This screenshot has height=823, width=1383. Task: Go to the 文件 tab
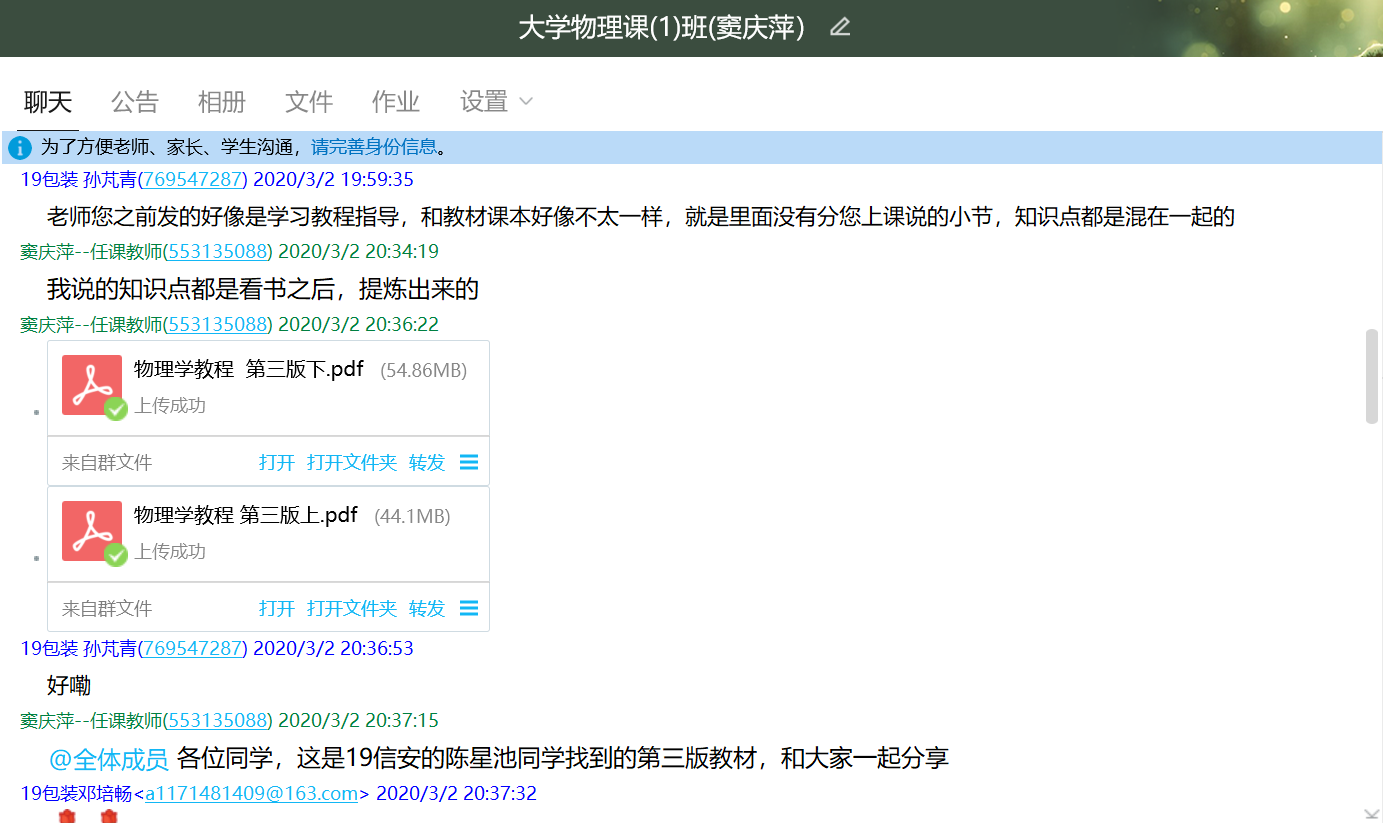(309, 102)
